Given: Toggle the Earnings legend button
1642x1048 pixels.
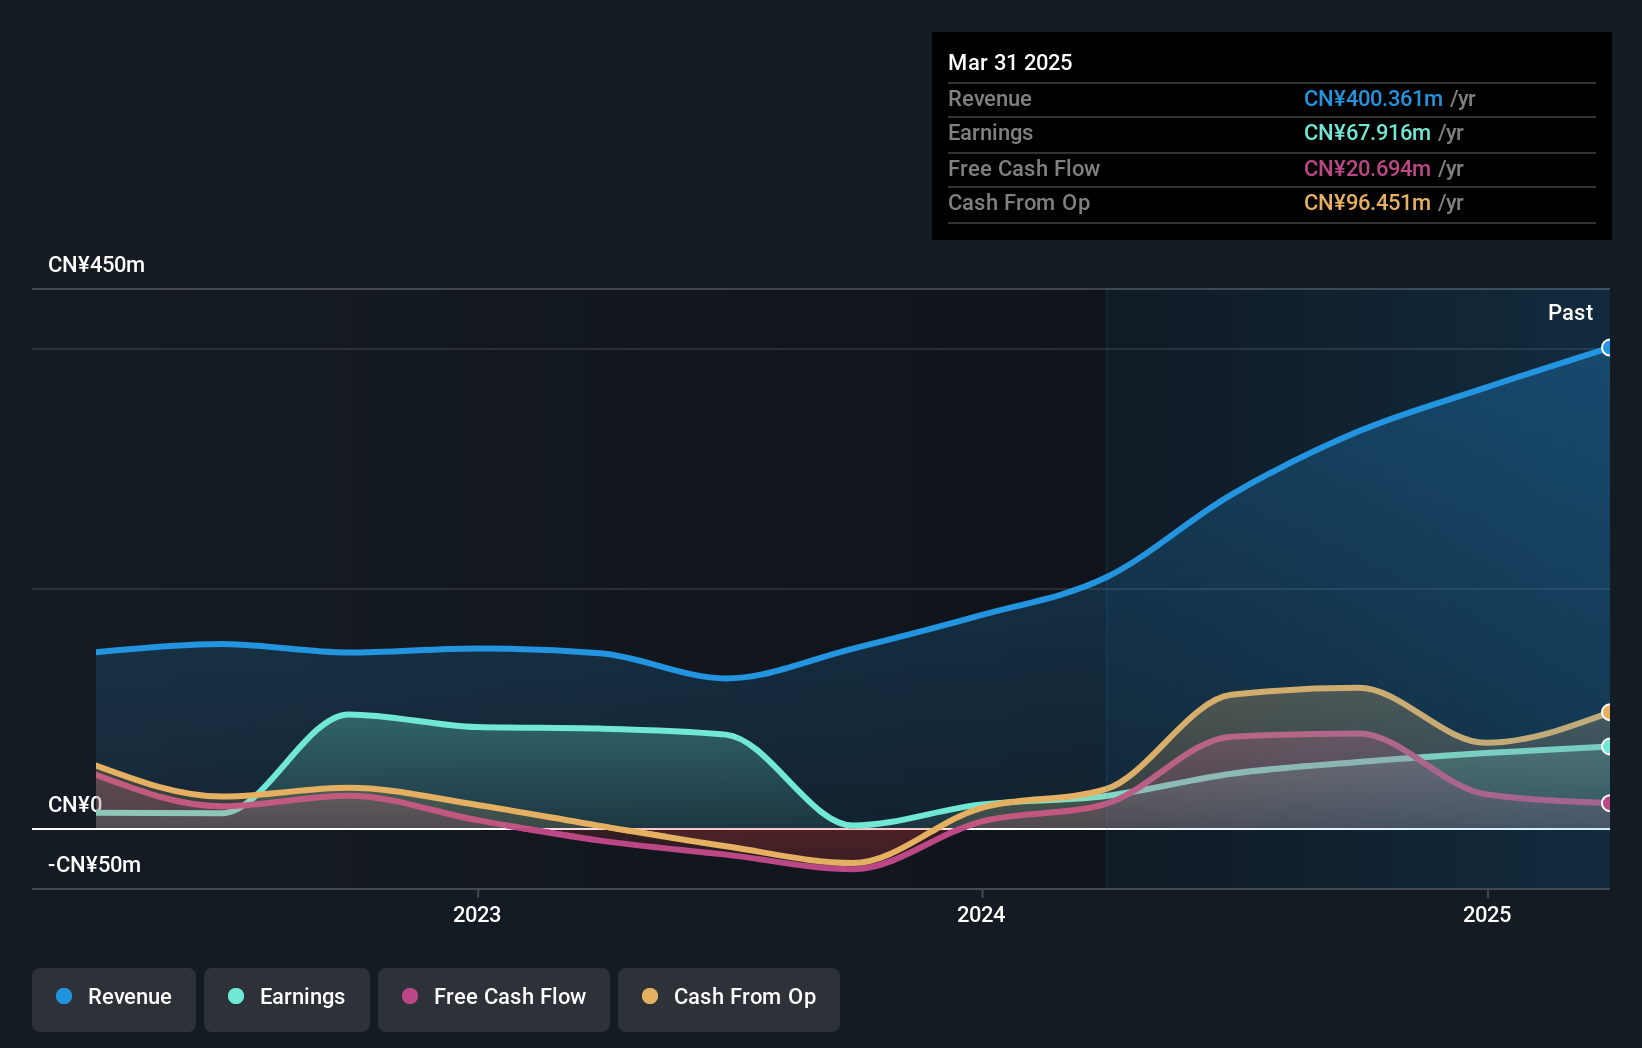Looking at the screenshot, I should [287, 999].
